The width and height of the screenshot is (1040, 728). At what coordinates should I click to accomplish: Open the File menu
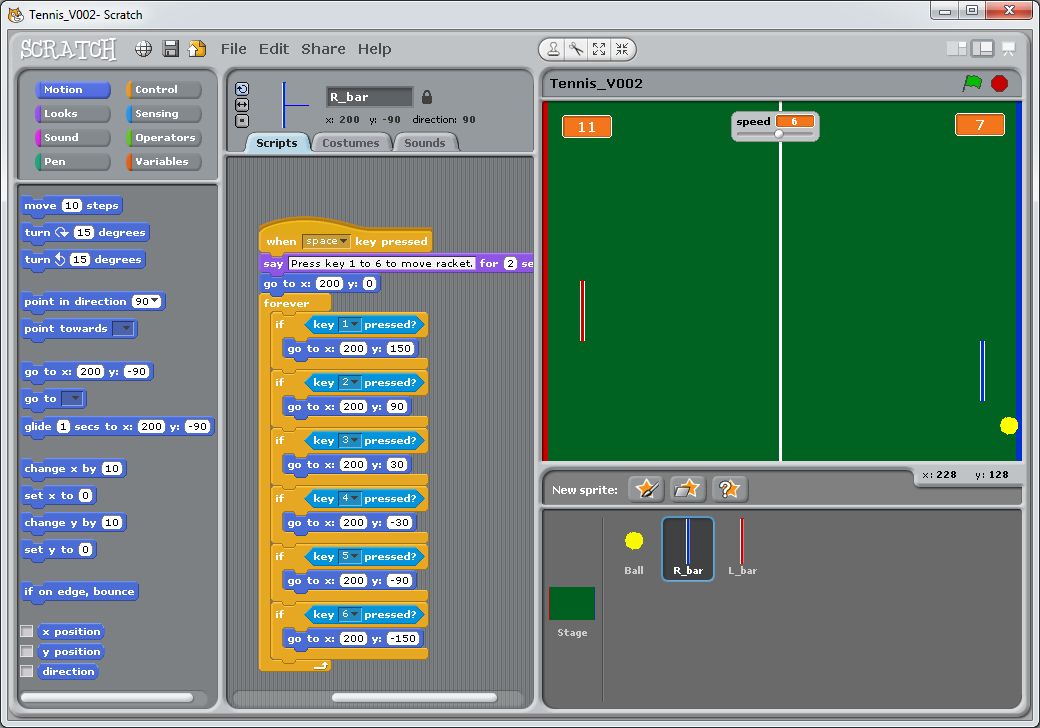233,49
